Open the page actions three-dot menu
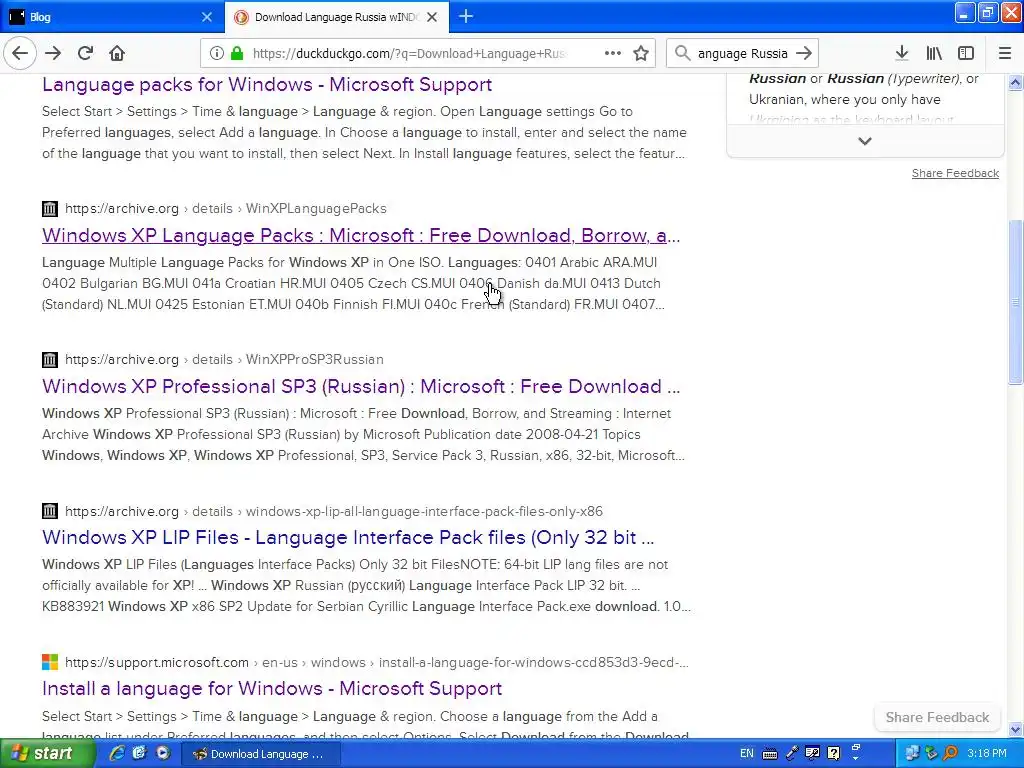The width and height of the screenshot is (1024, 768). click(x=613, y=54)
